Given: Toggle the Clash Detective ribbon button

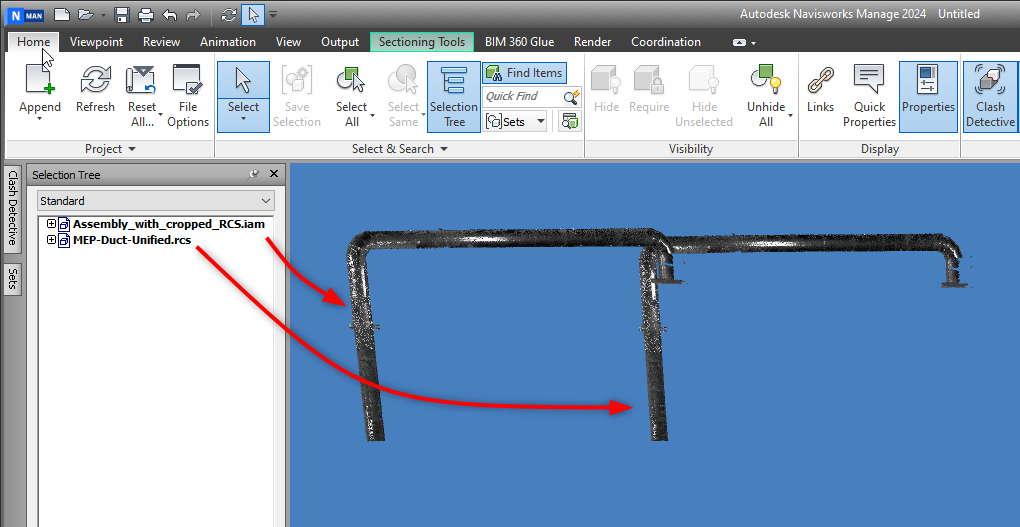Looking at the screenshot, I should (990, 96).
